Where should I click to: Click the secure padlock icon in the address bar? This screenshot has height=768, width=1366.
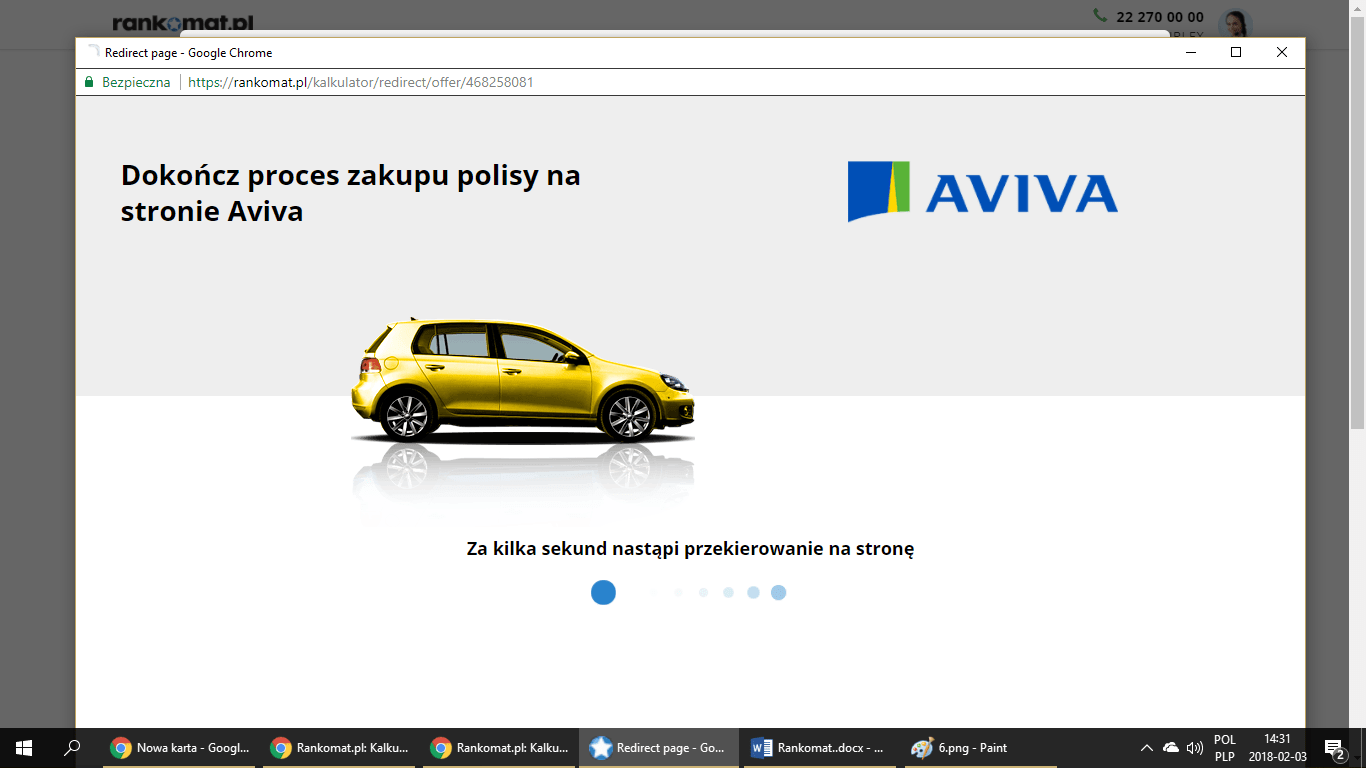tap(89, 82)
